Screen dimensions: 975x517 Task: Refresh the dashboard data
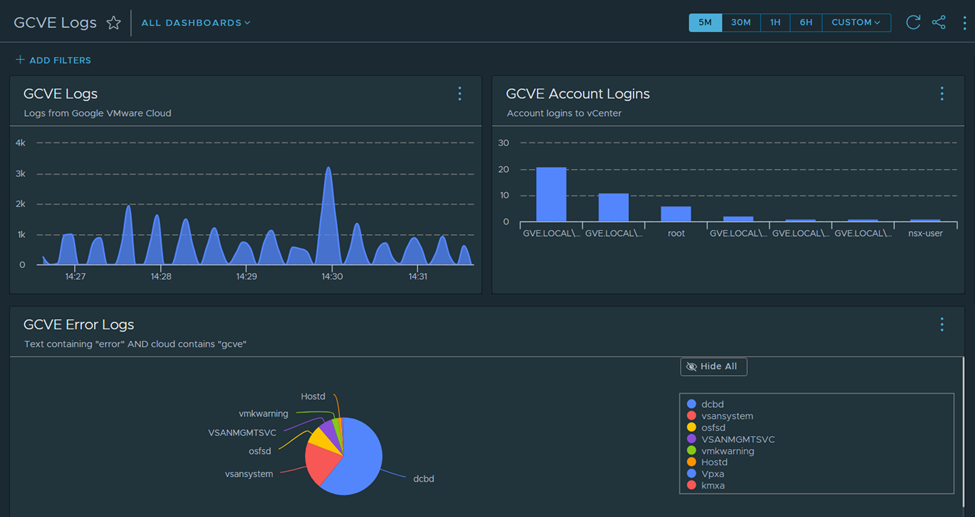(x=913, y=22)
